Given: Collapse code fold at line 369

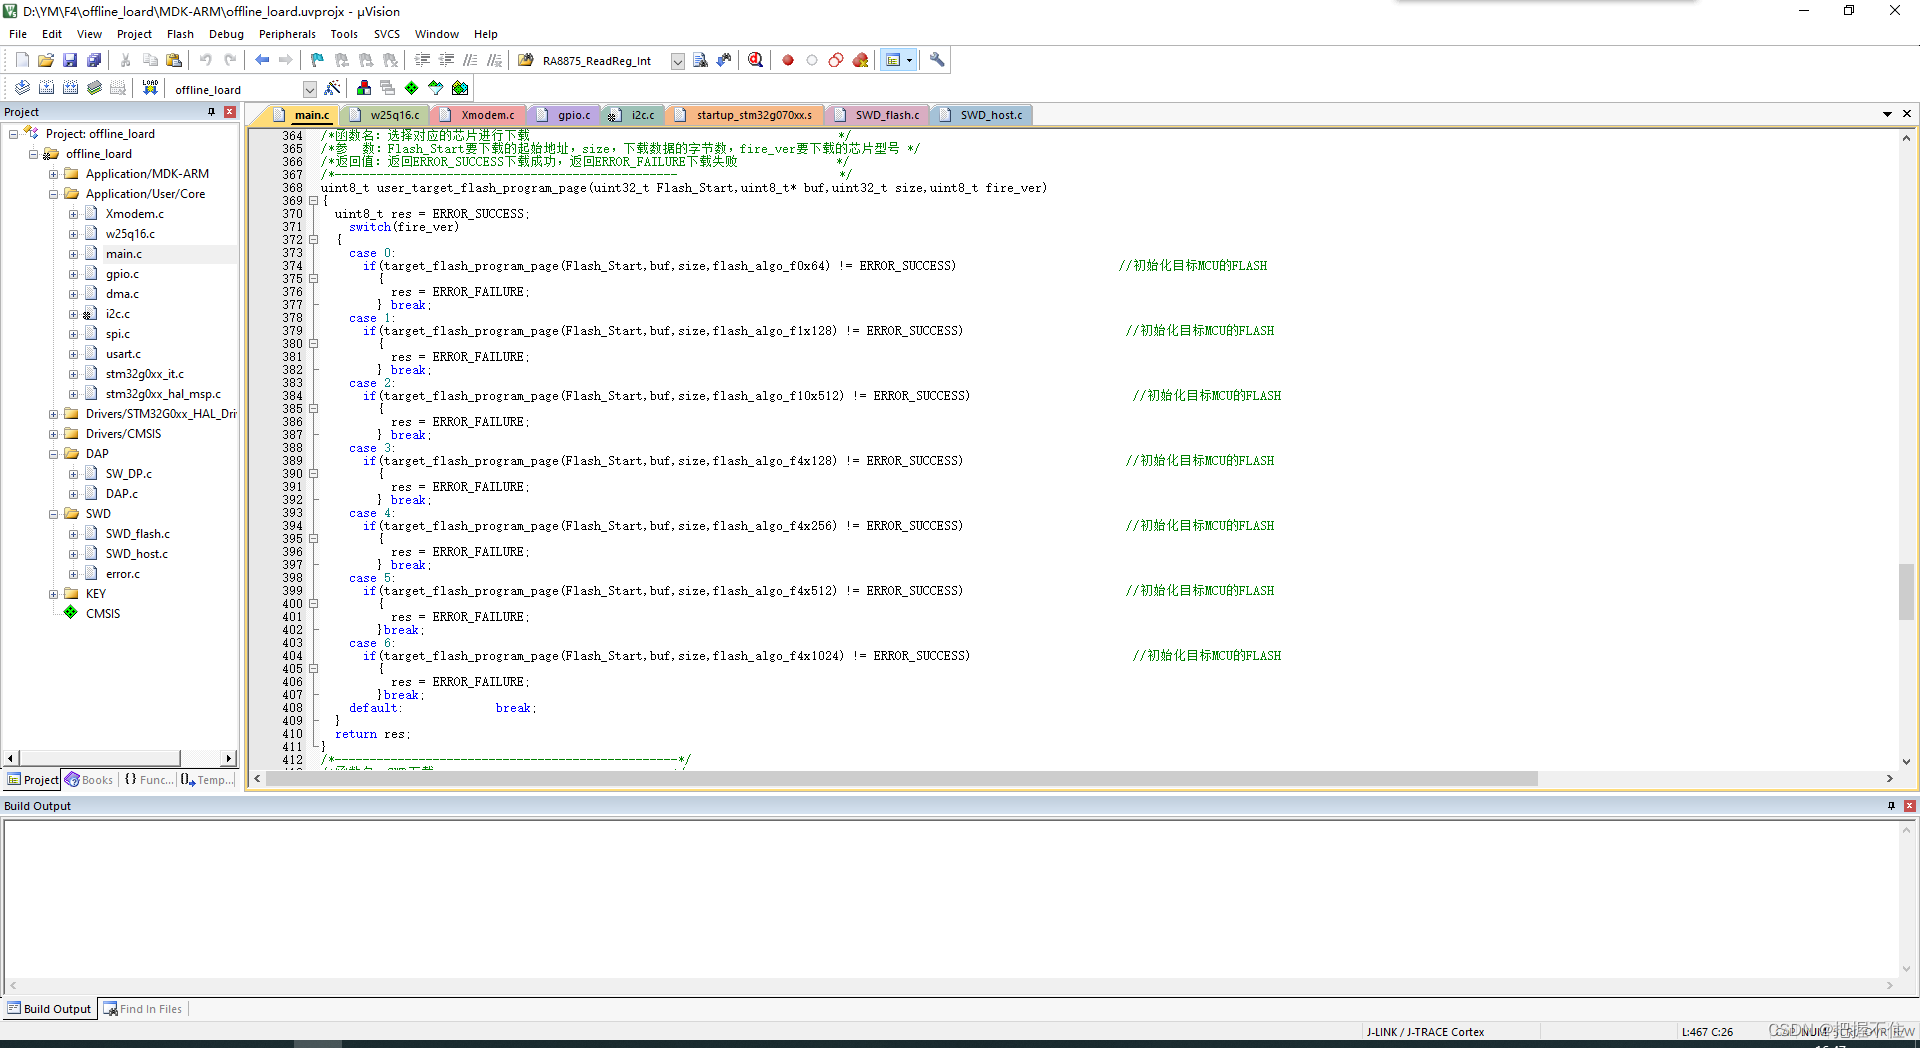Looking at the screenshot, I should pyautogui.click(x=313, y=201).
